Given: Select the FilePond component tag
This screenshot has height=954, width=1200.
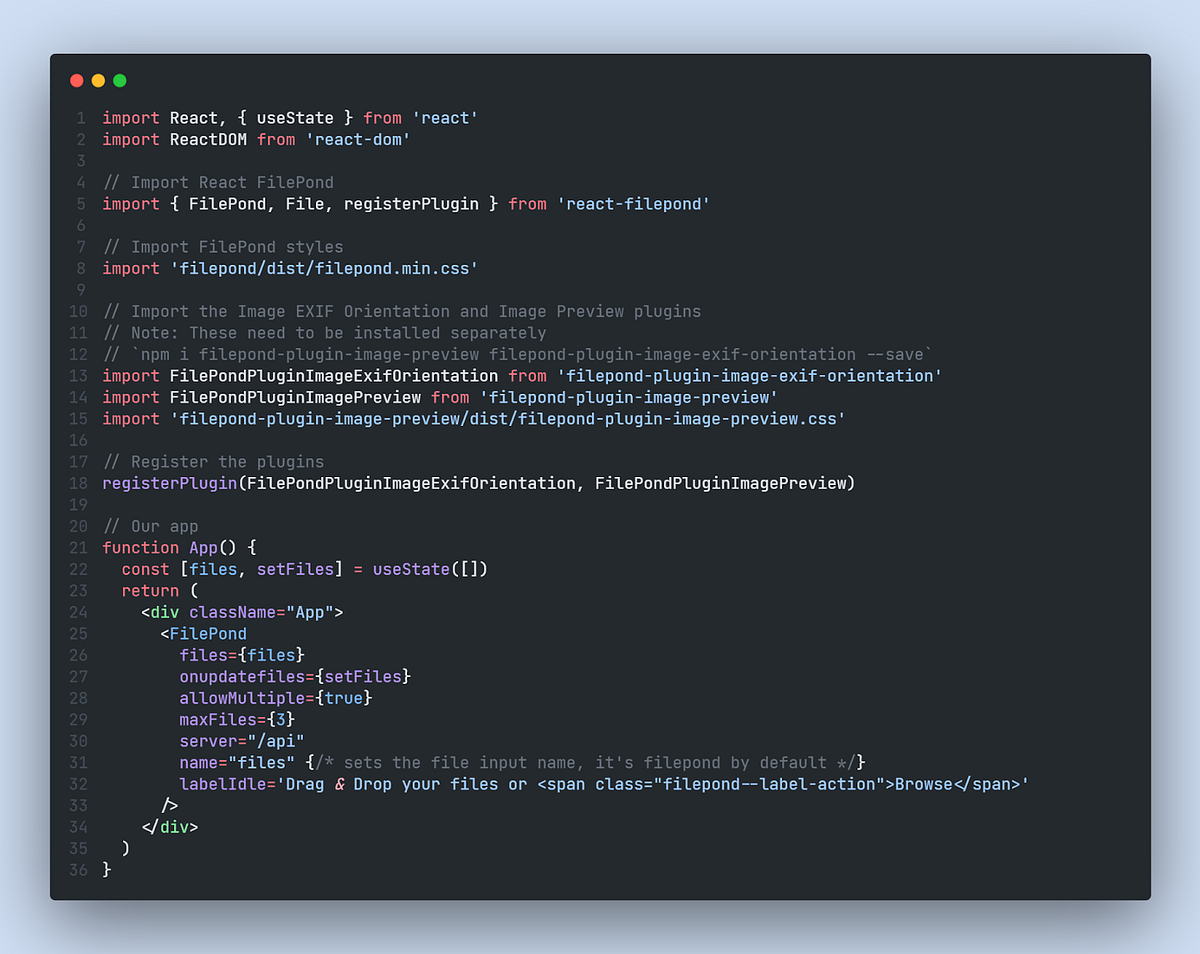Looking at the screenshot, I should (x=207, y=633).
